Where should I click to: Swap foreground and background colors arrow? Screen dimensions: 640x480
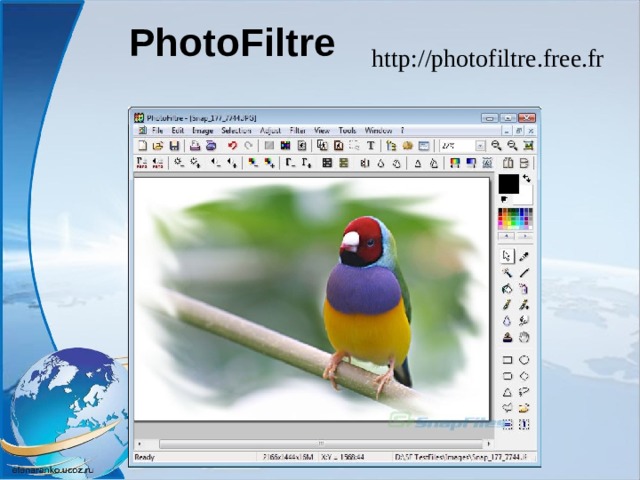[x=527, y=178]
